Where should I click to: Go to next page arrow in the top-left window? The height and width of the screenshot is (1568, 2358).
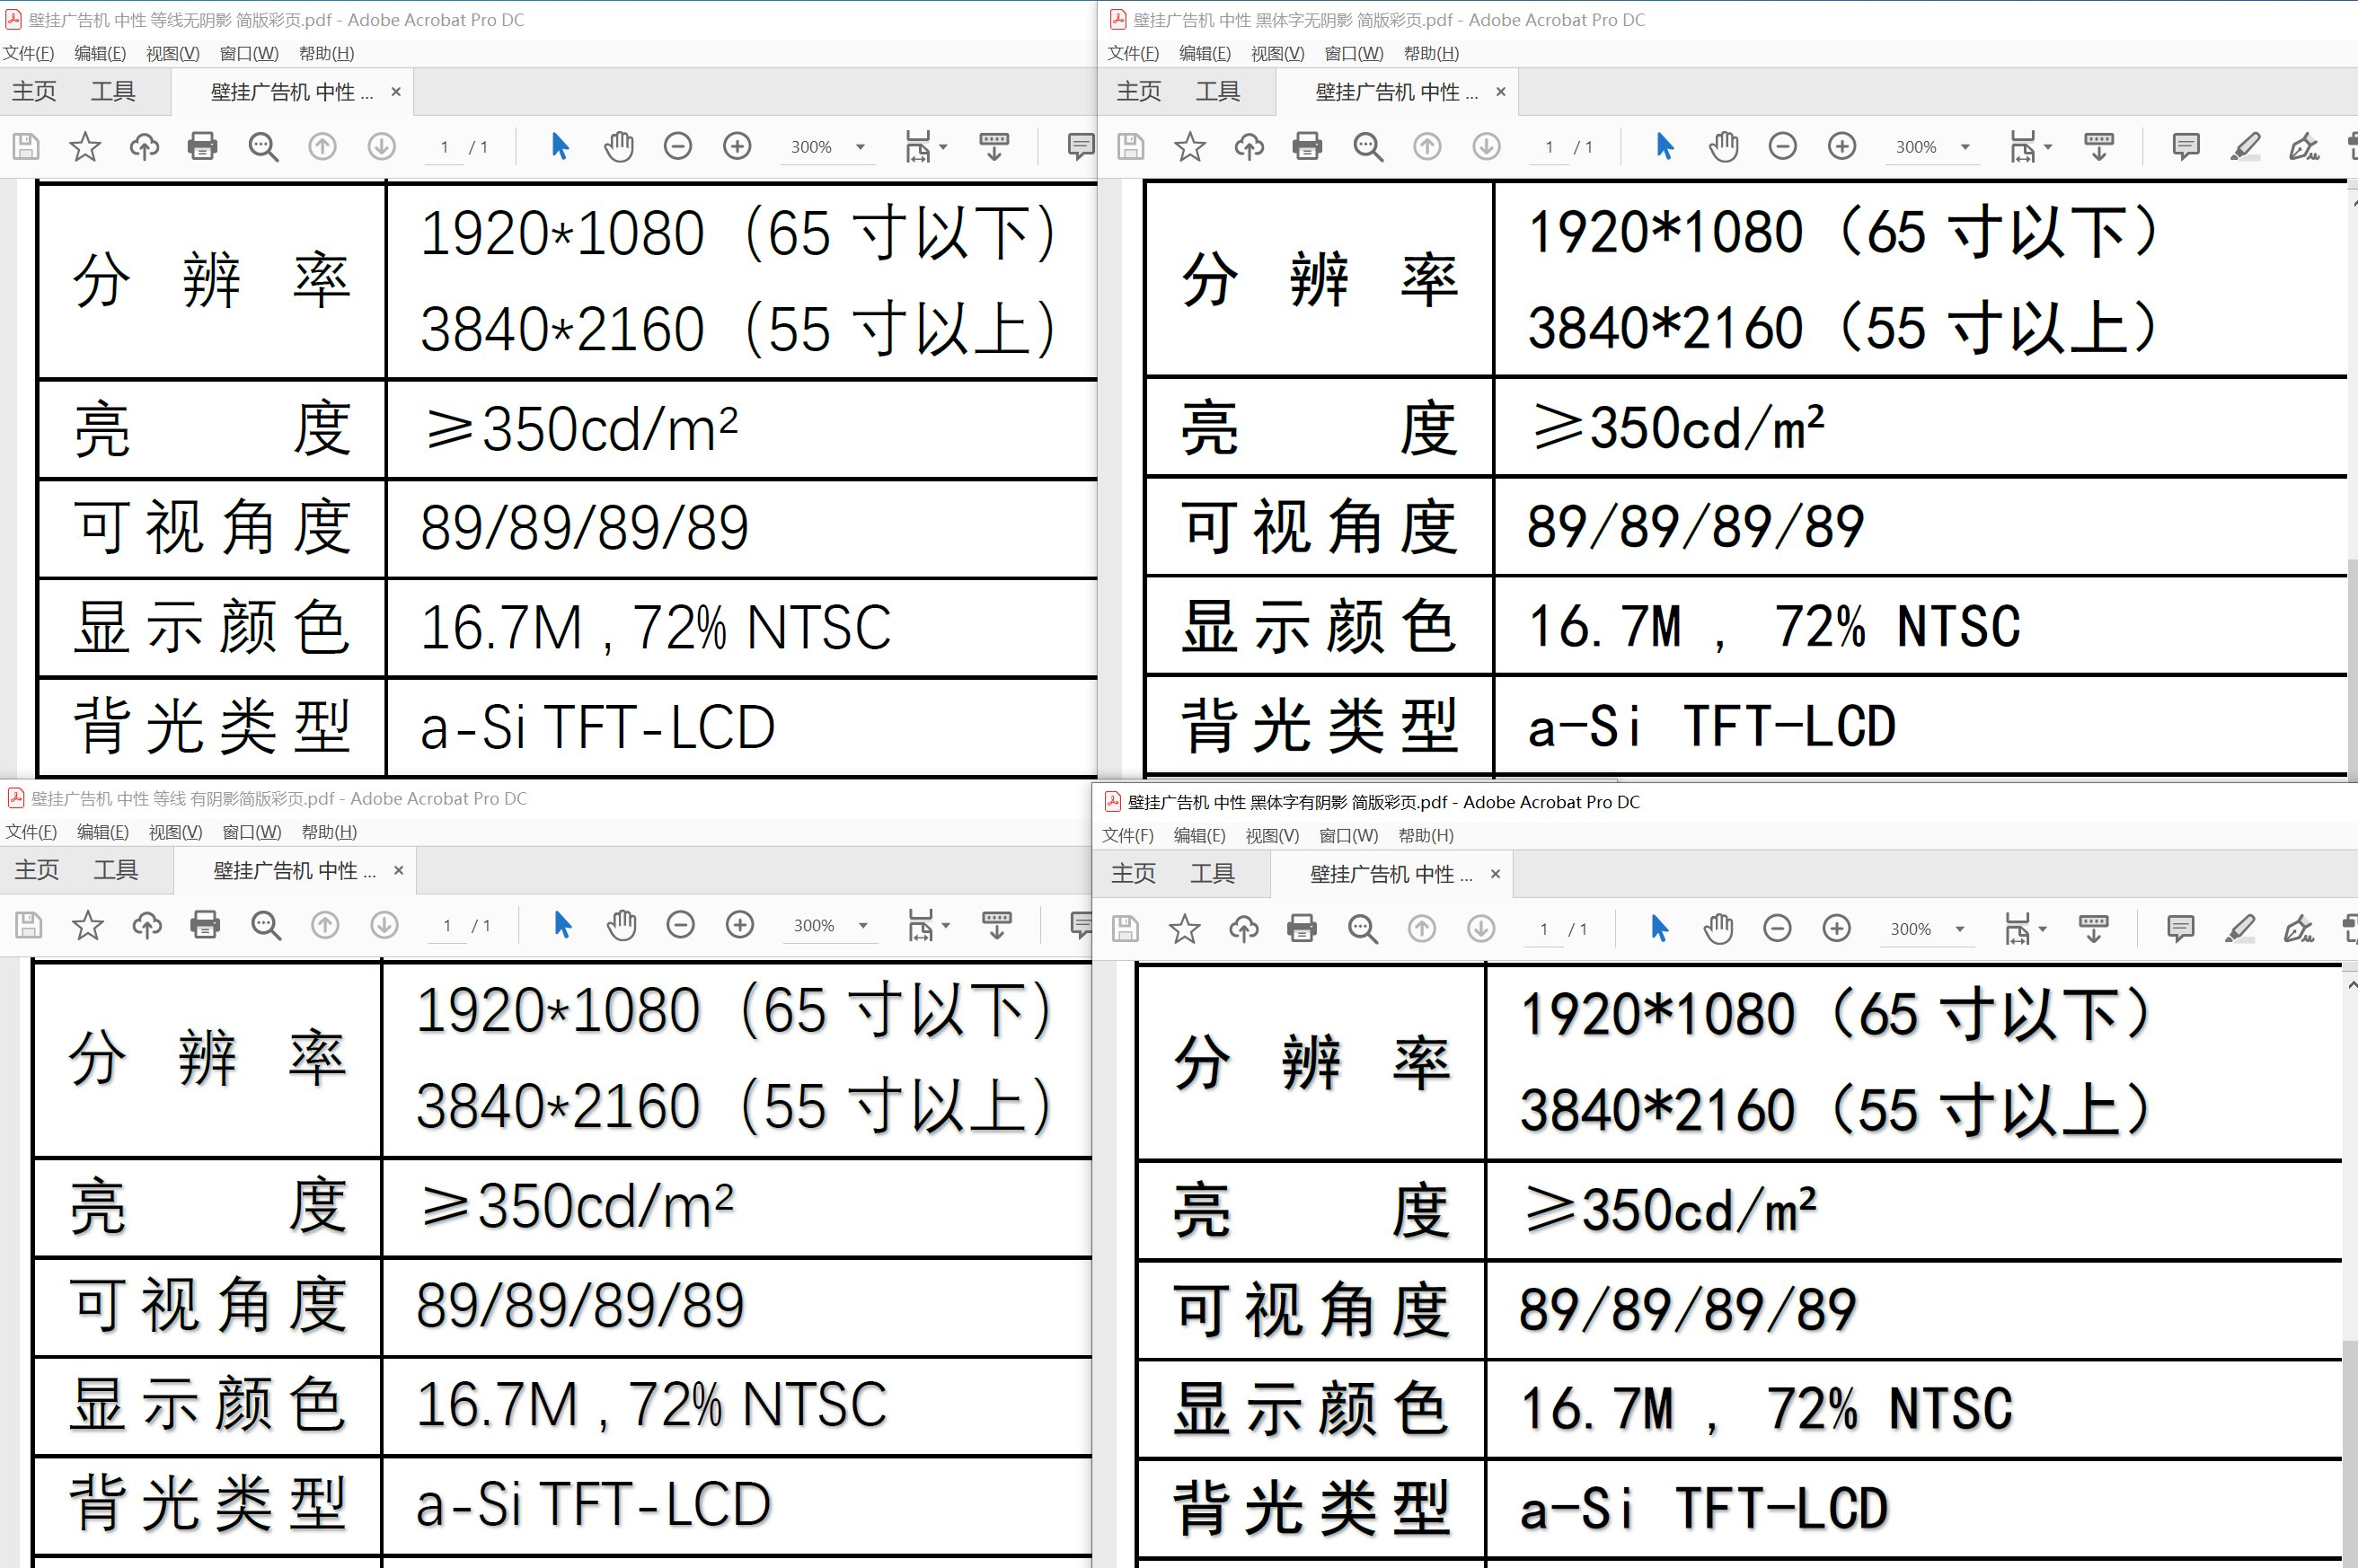point(381,147)
